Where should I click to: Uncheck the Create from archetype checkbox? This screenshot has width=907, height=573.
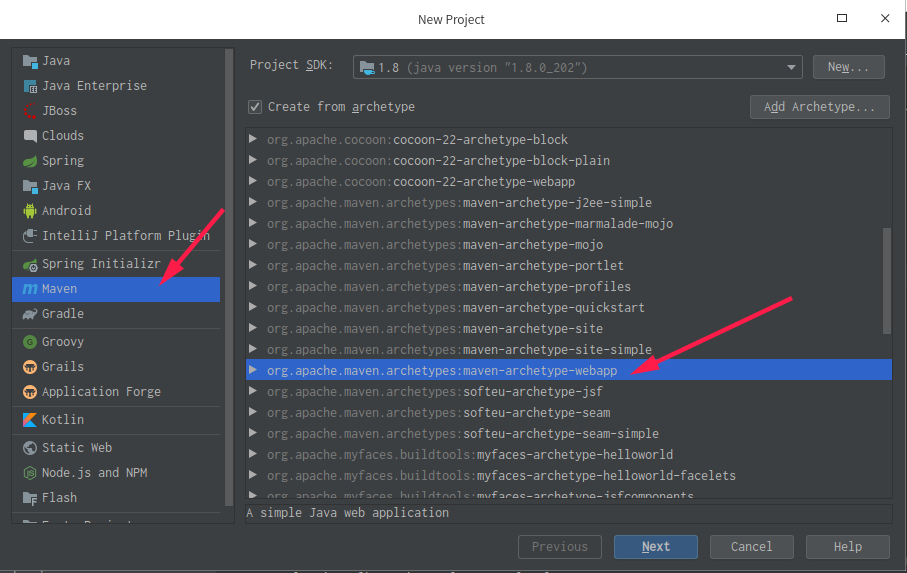tap(256, 107)
